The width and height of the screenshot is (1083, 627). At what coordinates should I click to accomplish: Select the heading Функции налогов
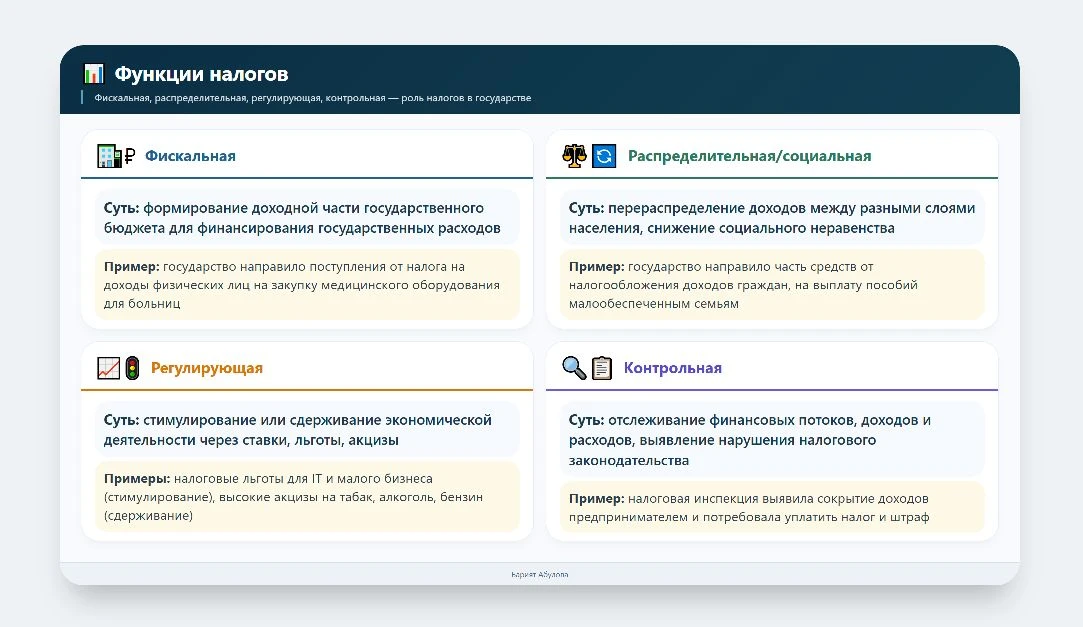[202, 74]
